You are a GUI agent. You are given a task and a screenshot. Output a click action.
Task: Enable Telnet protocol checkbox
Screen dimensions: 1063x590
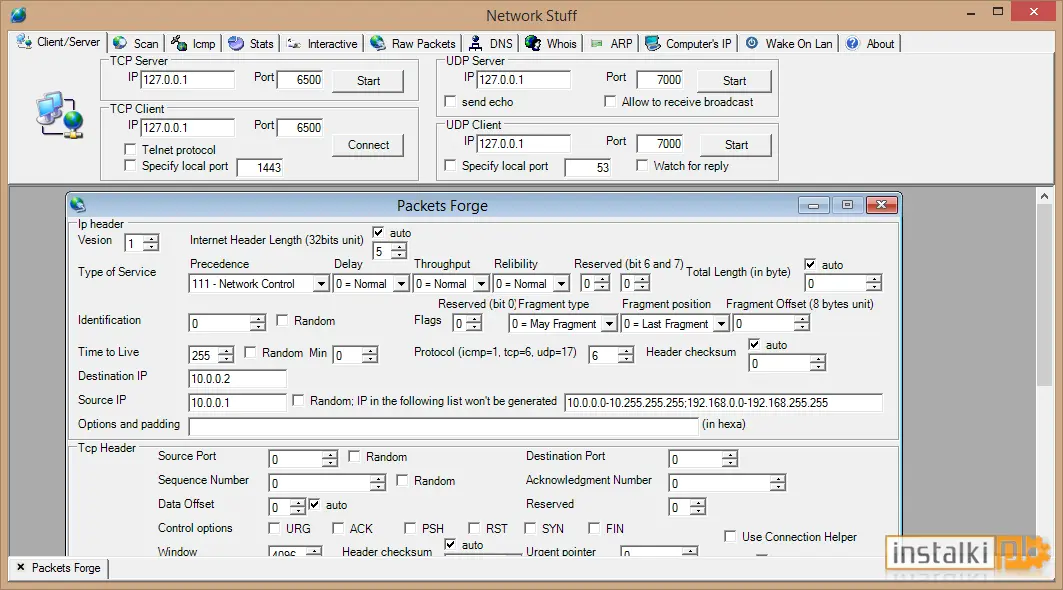pos(130,149)
